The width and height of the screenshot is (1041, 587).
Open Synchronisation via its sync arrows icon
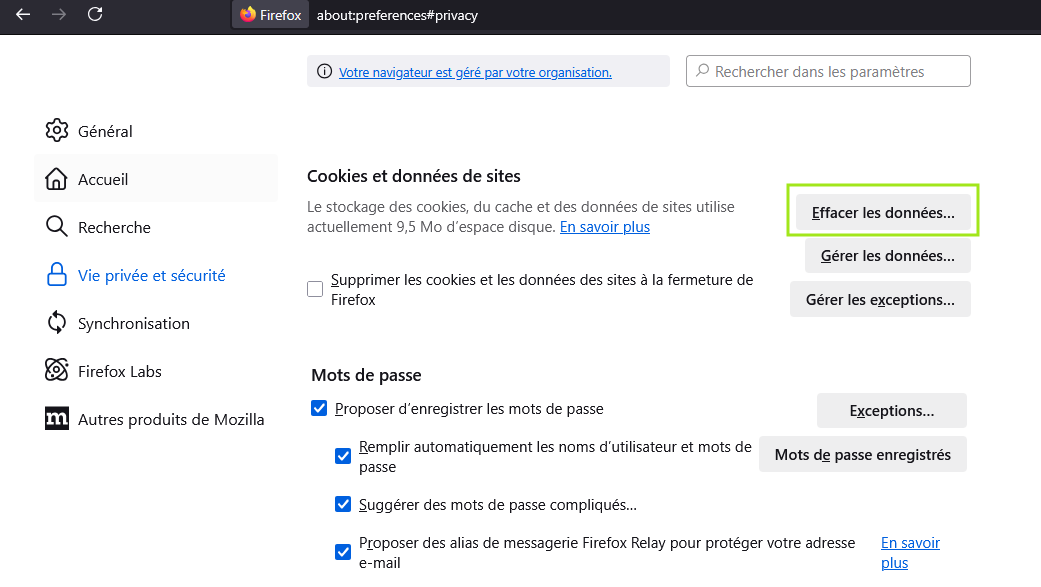[56, 323]
